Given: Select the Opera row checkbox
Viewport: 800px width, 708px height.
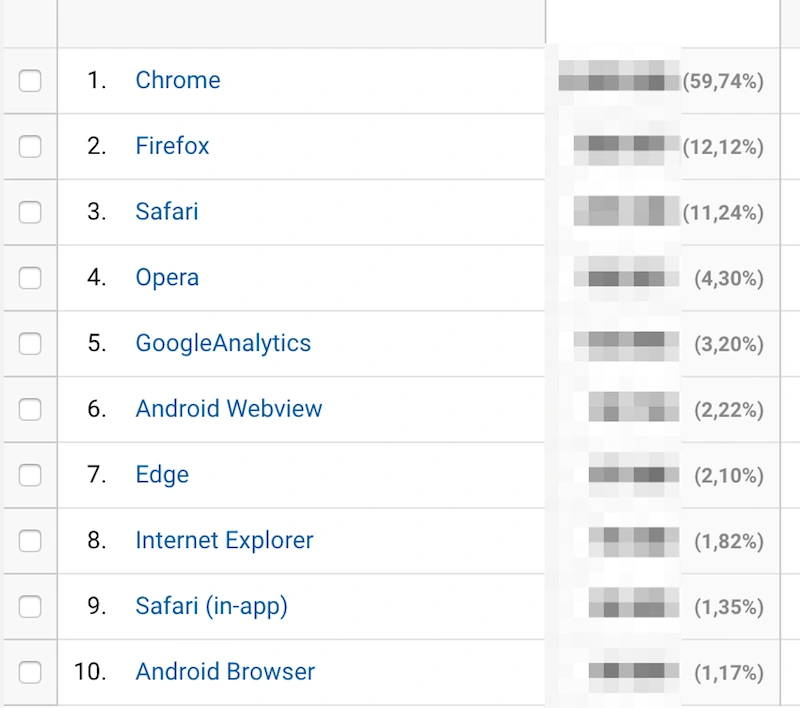Looking at the screenshot, I should coord(30,278).
